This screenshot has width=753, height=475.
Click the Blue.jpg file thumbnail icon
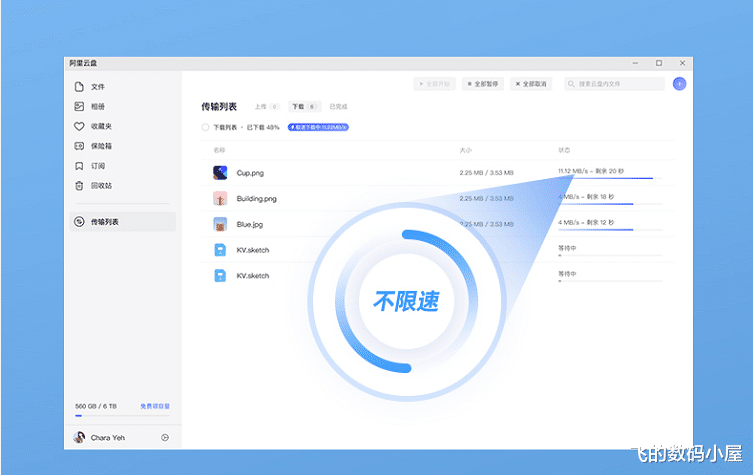pyautogui.click(x=220, y=224)
